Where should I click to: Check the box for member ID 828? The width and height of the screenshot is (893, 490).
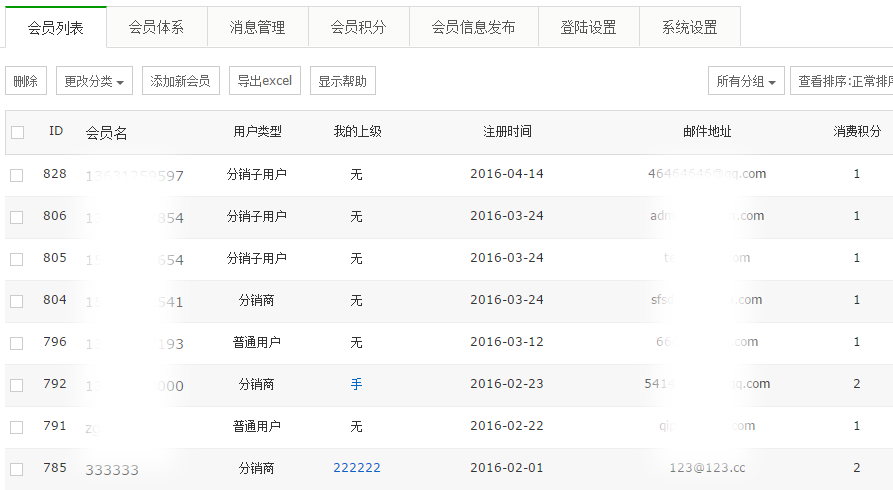click(x=17, y=175)
